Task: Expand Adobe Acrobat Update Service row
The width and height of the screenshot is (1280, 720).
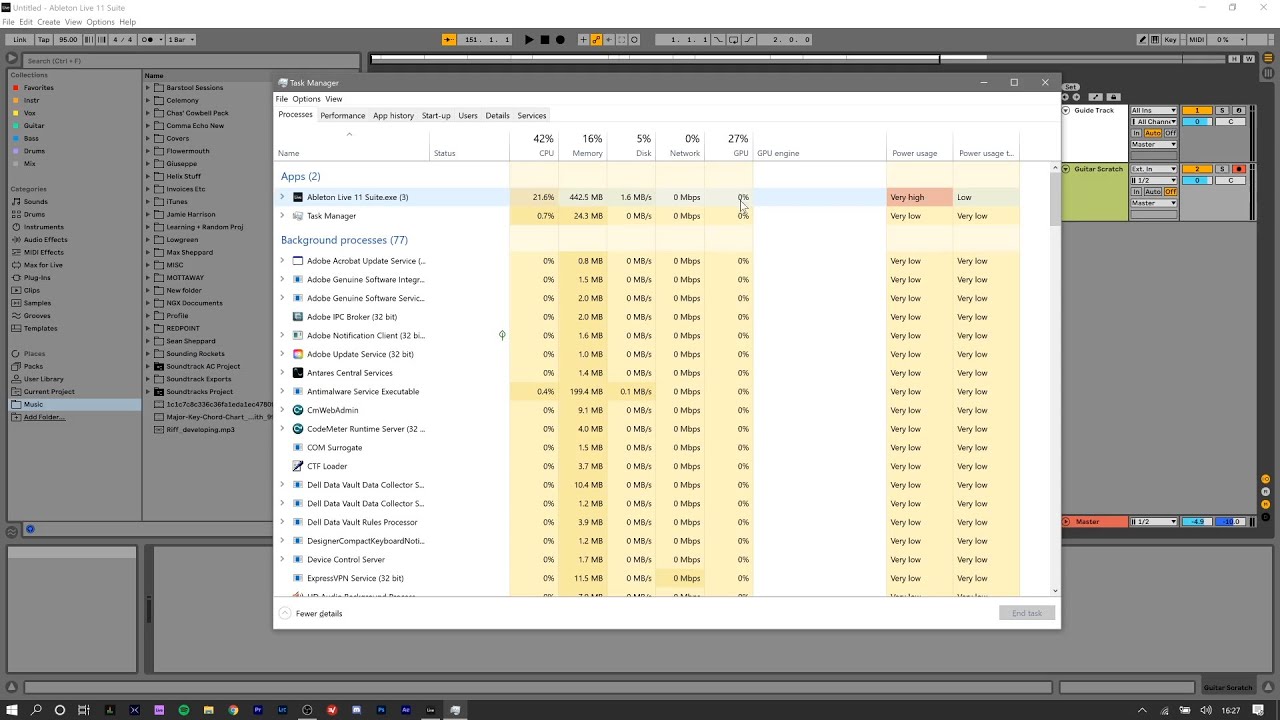Action: click(x=282, y=261)
